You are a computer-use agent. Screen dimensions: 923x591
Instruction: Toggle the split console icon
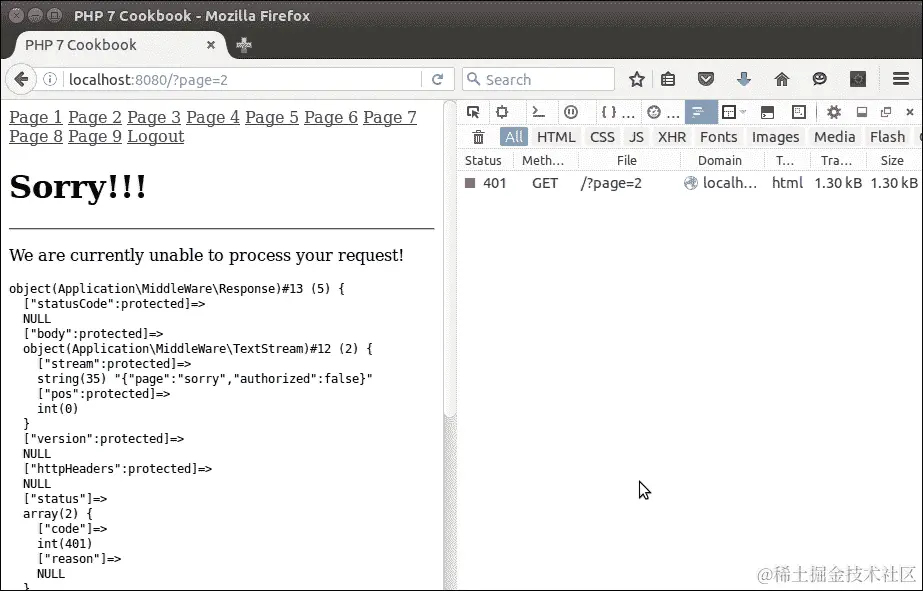[x=767, y=112]
